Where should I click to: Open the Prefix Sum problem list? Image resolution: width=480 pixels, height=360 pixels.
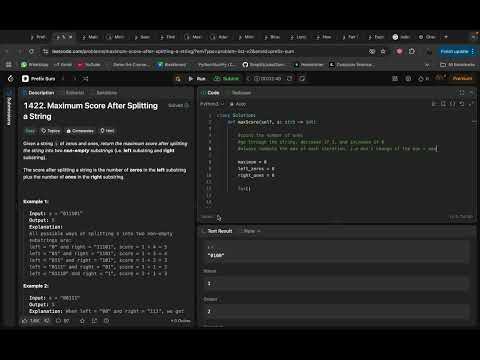(x=39, y=79)
